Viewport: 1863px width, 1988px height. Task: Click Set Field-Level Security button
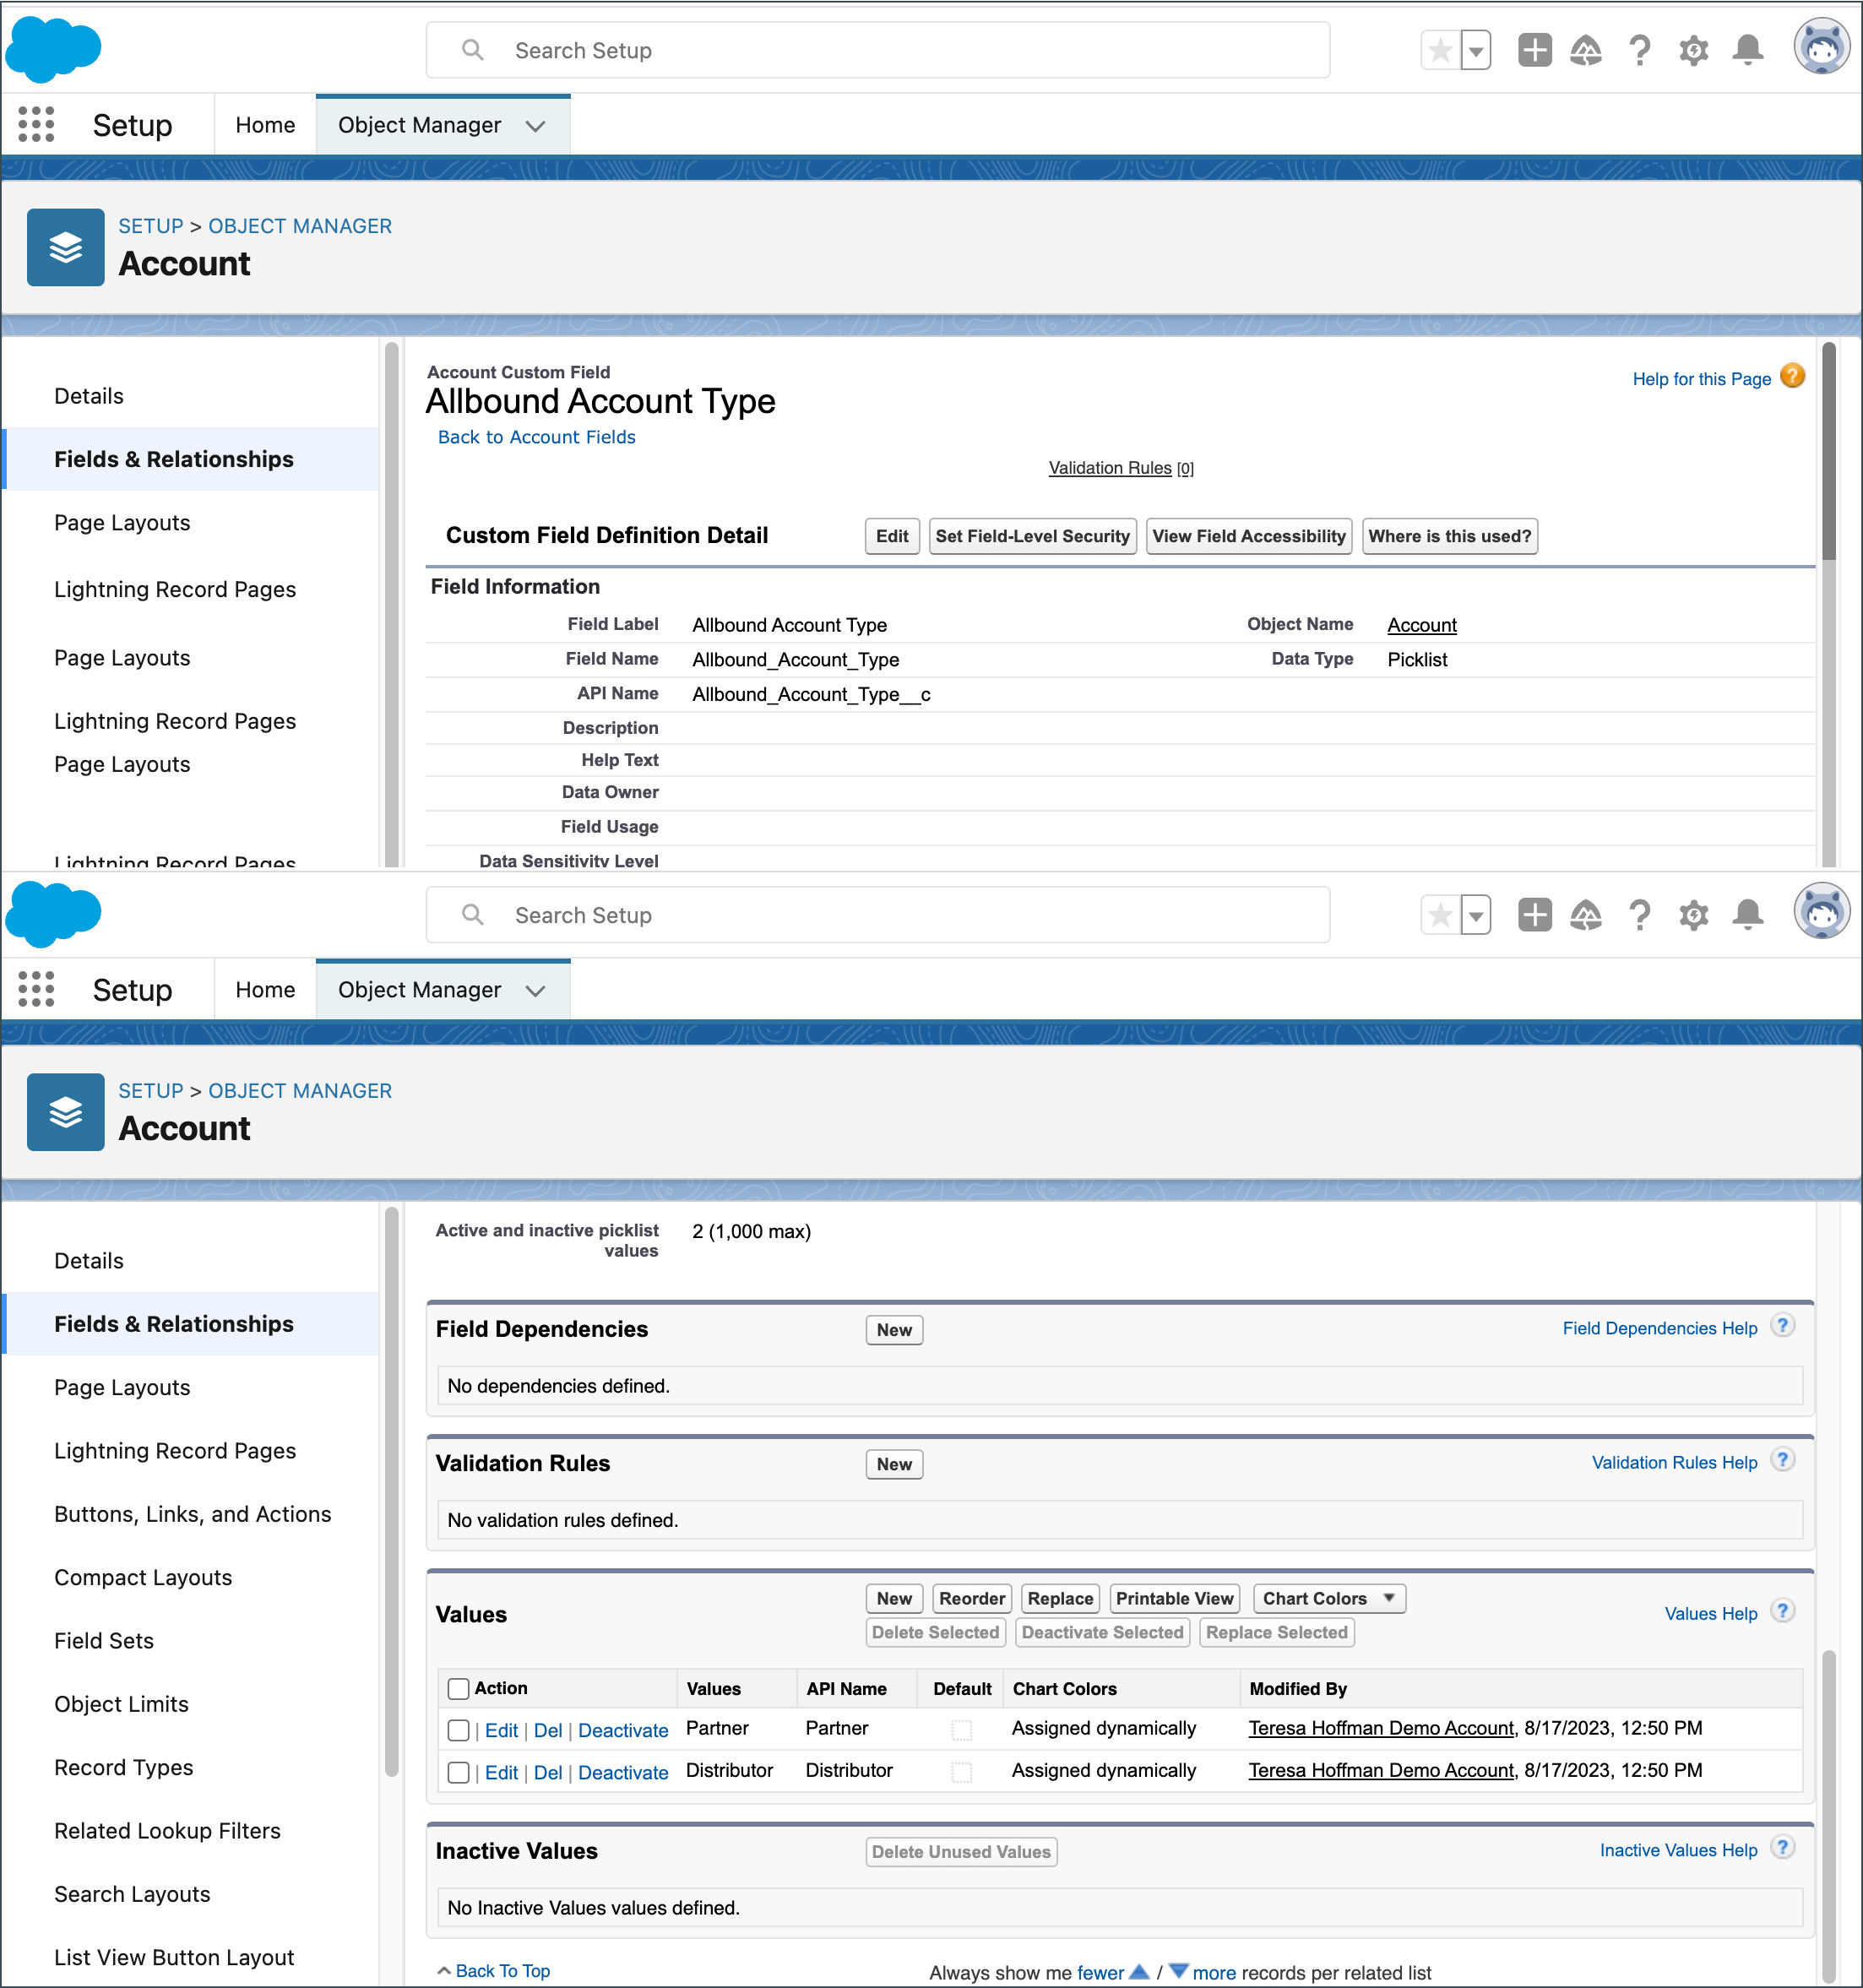pyautogui.click(x=1032, y=536)
